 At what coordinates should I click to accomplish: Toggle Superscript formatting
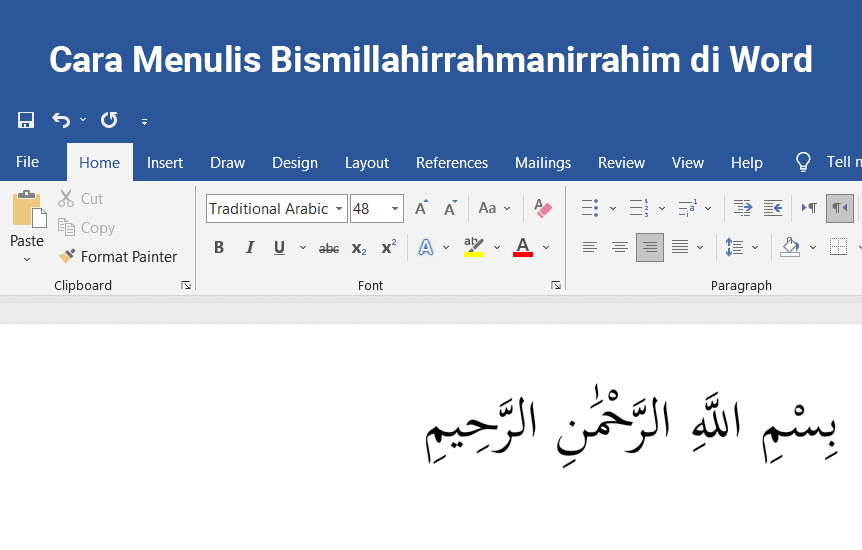pos(389,248)
